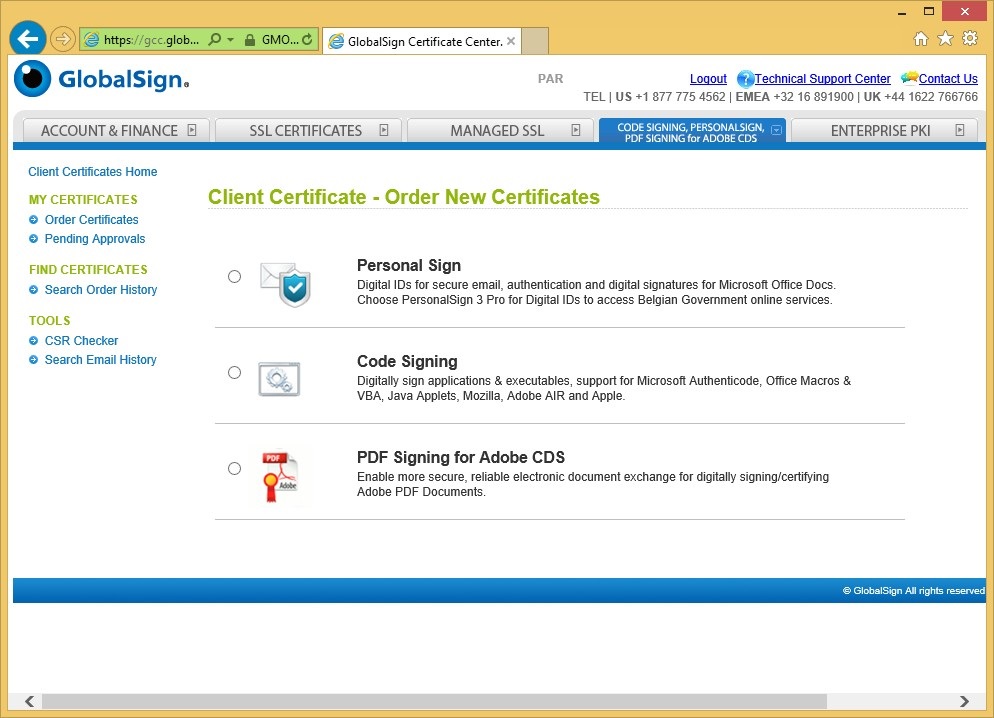This screenshot has width=994, height=718.
Task: Click the IE page icon in address bar
Action: (x=92, y=40)
